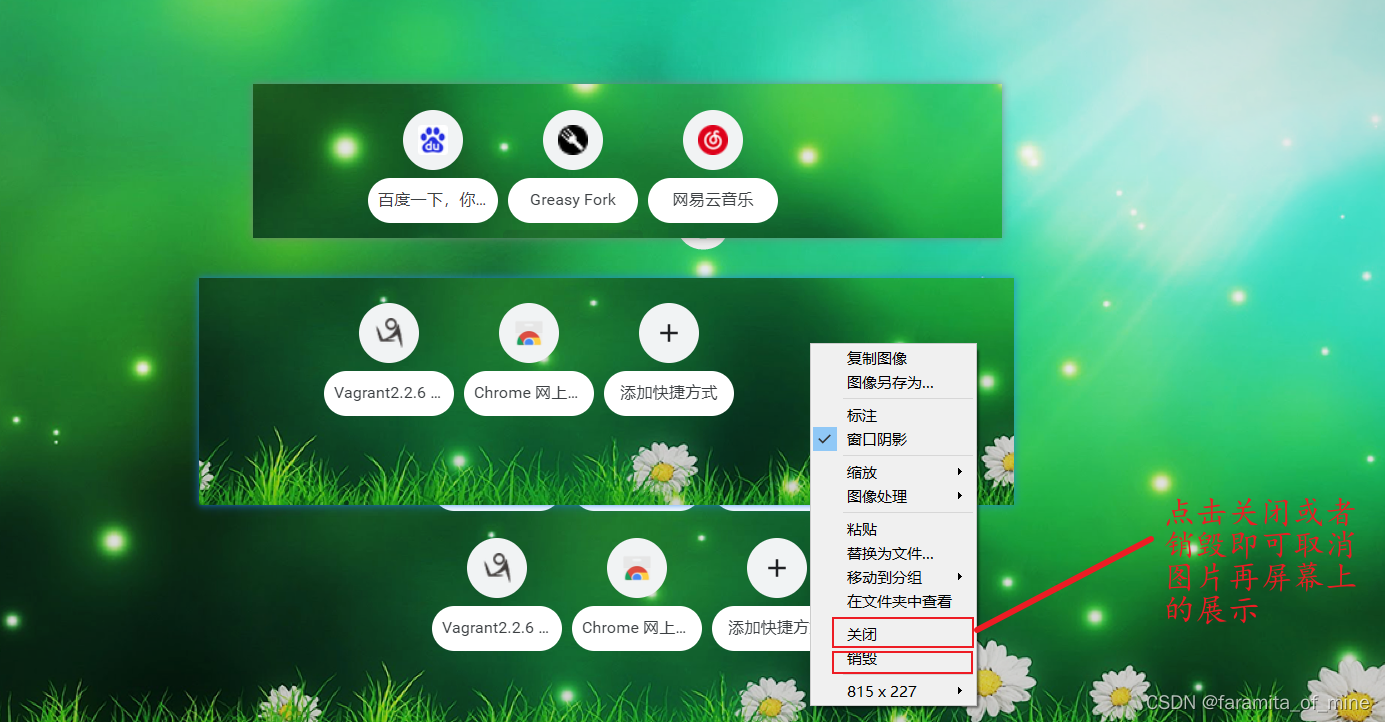This screenshot has height=722, width=1385.
Task: Click the Baidu paw icon
Action: [x=432, y=140]
